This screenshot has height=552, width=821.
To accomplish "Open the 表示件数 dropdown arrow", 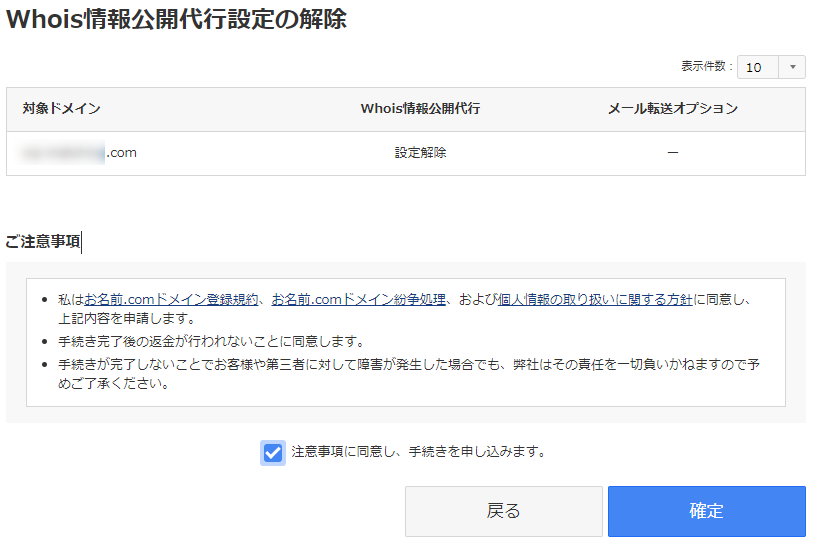I will click(x=792, y=67).
